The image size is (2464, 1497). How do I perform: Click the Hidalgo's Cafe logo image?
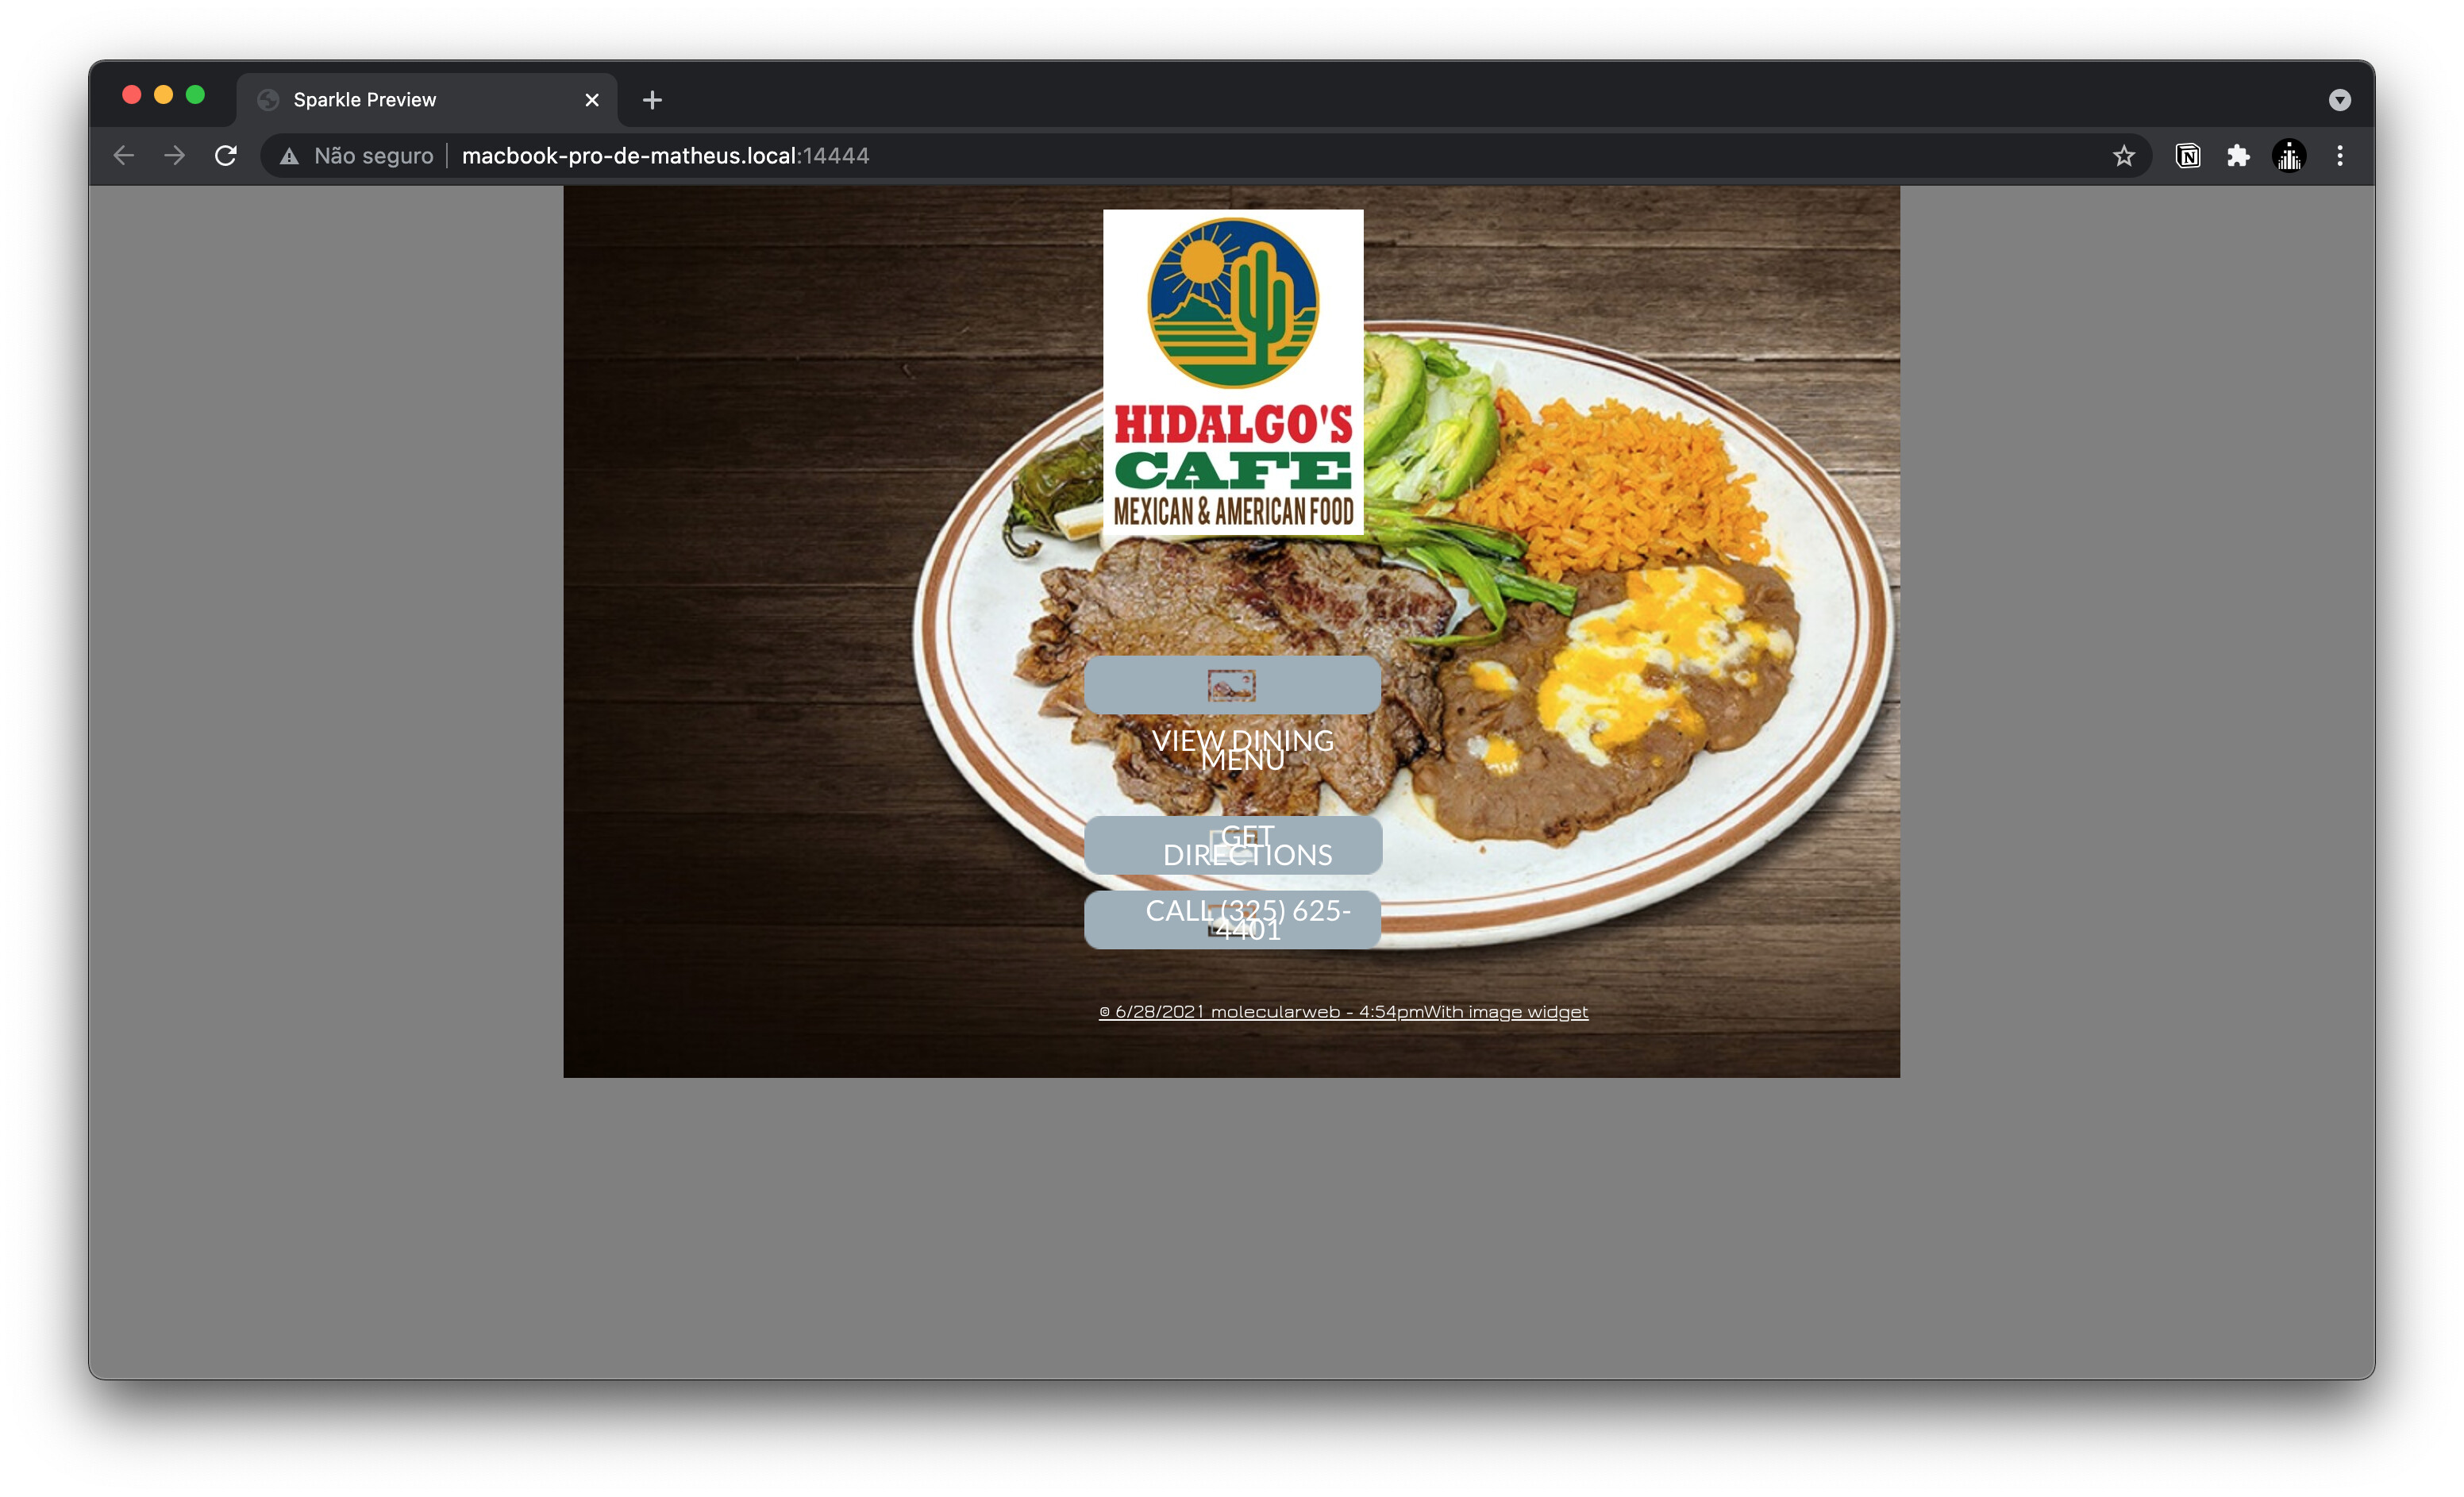pos(1233,372)
